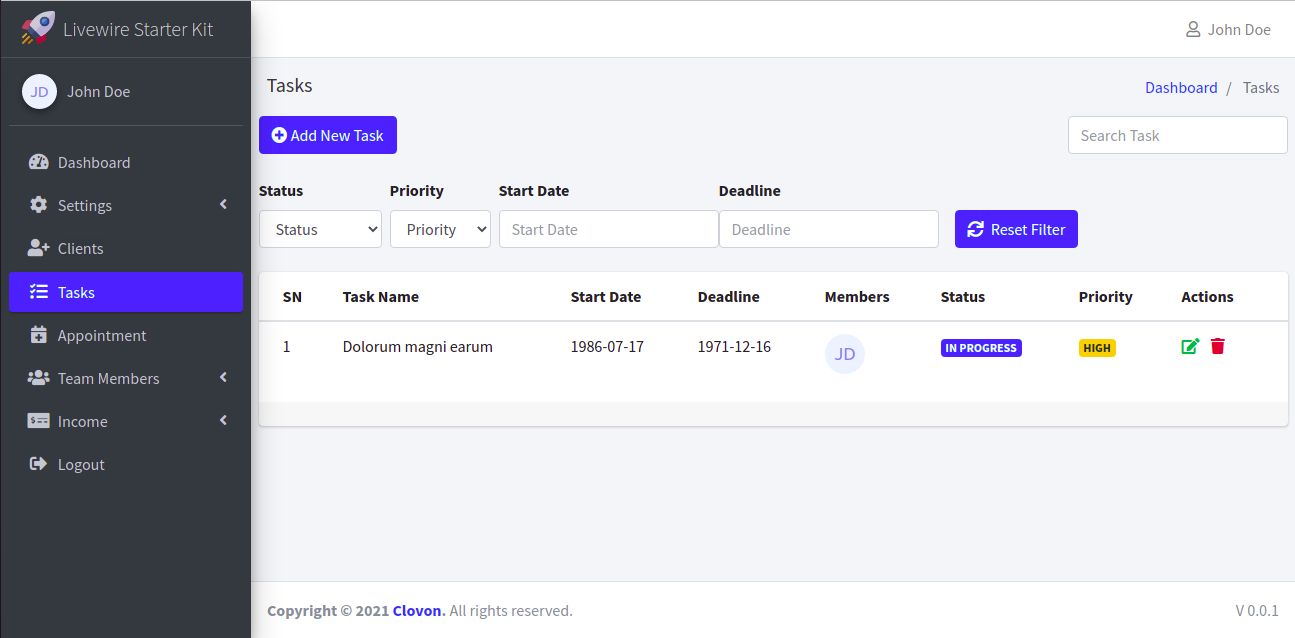Expand the Income submenu chevron
1295x638 pixels.
click(x=223, y=421)
